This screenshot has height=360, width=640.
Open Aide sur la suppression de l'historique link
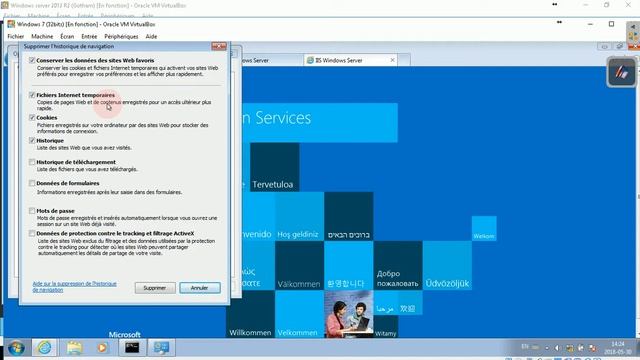(74, 287)
